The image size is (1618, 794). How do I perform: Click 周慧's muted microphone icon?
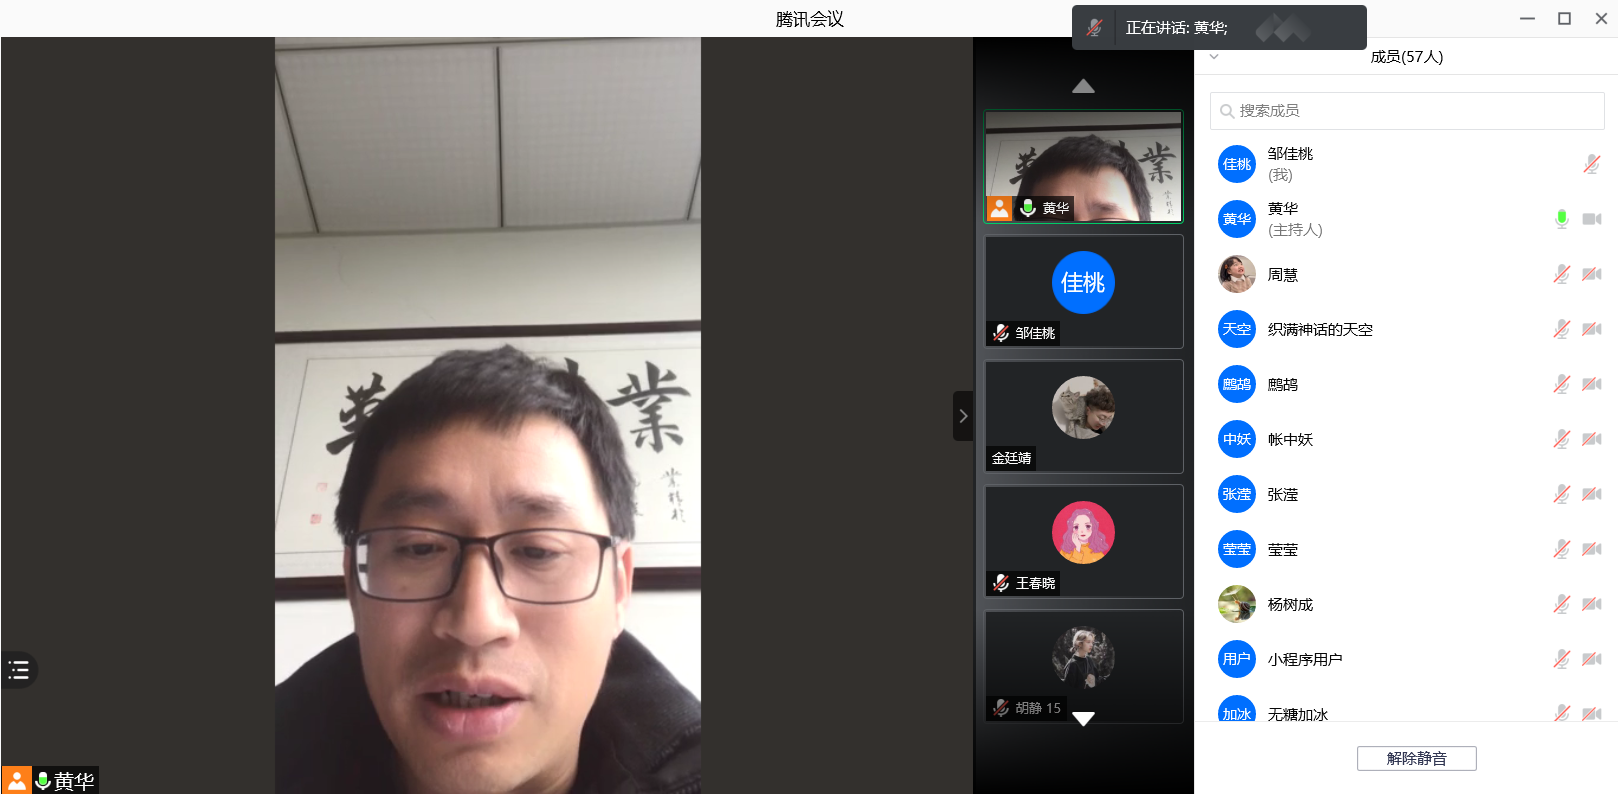1561,274
